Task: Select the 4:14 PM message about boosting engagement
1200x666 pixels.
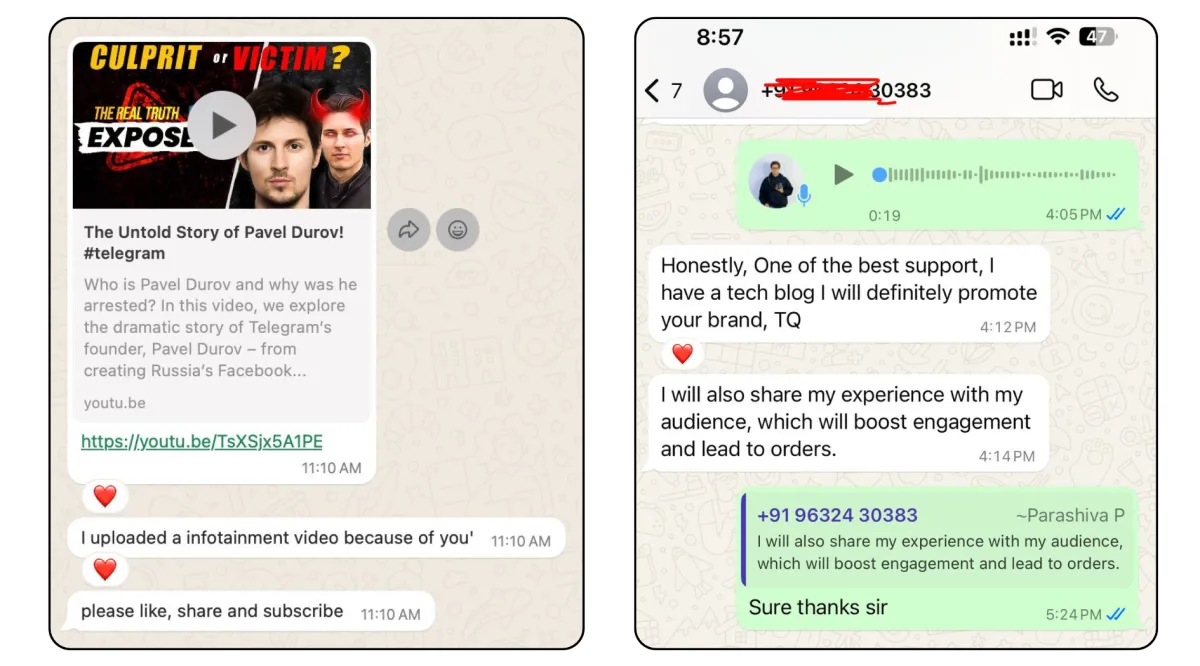Action: [x=849, y=422]
